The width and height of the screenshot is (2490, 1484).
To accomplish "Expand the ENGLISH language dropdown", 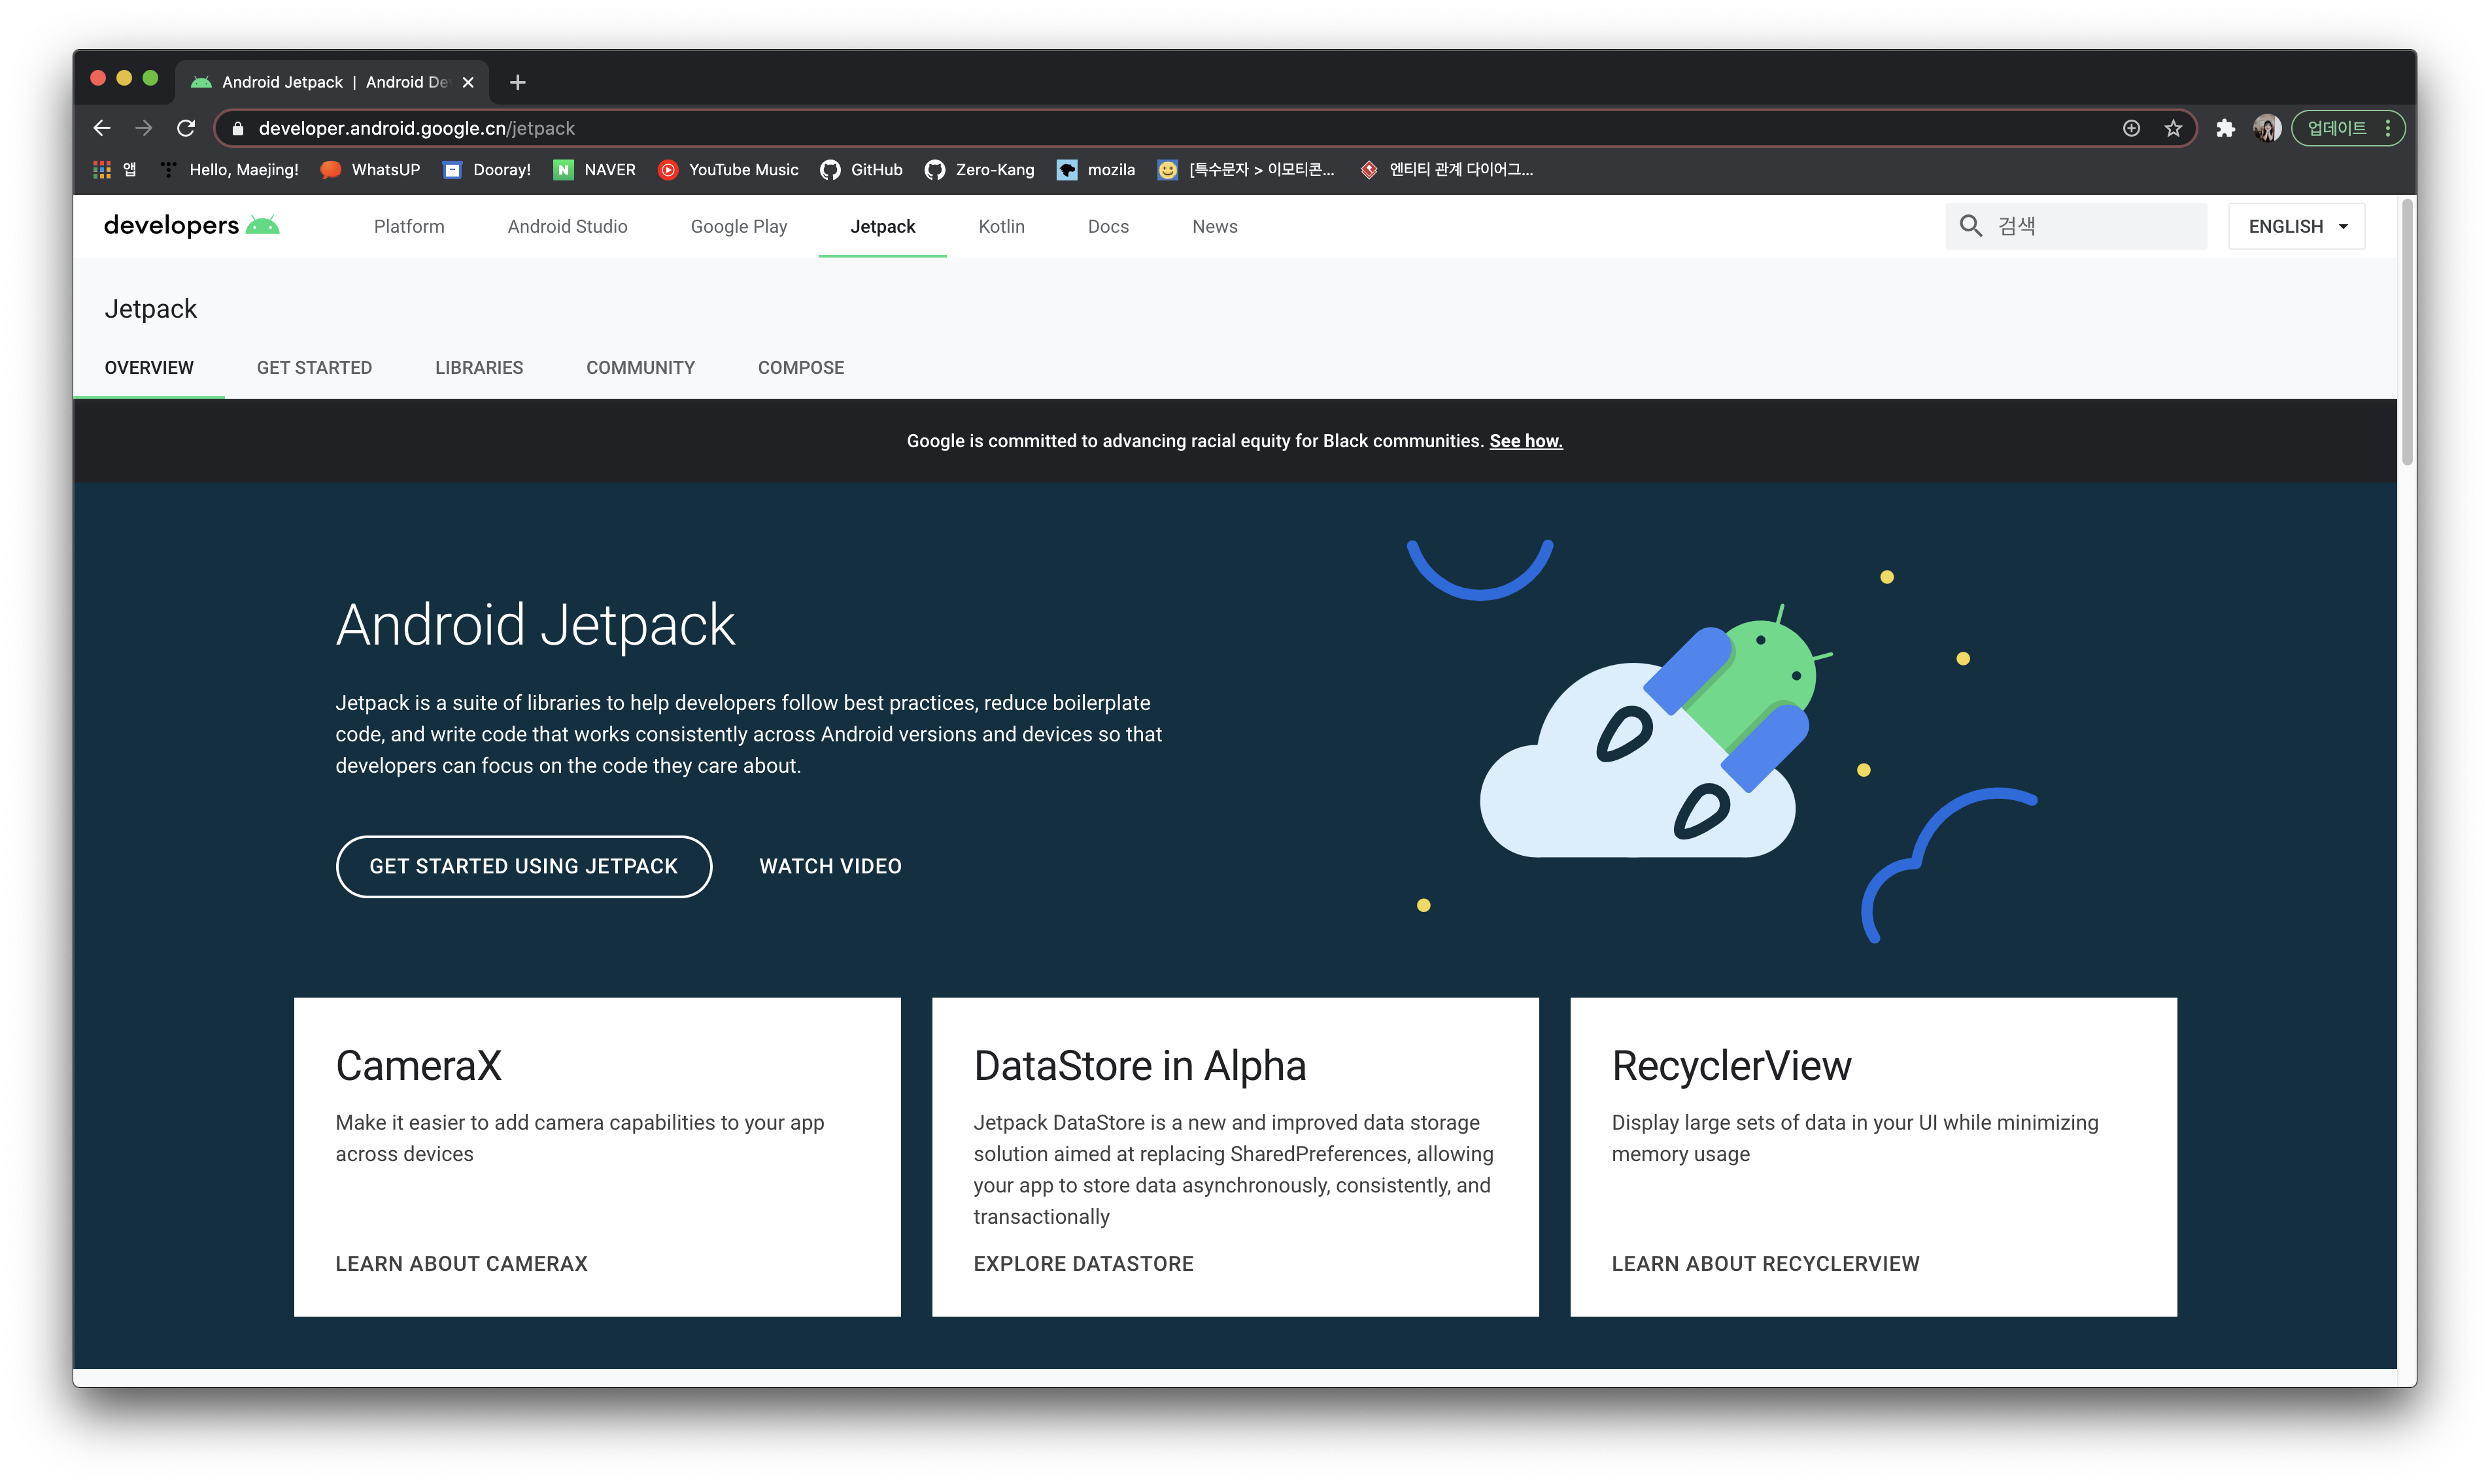I will 2296,226.
